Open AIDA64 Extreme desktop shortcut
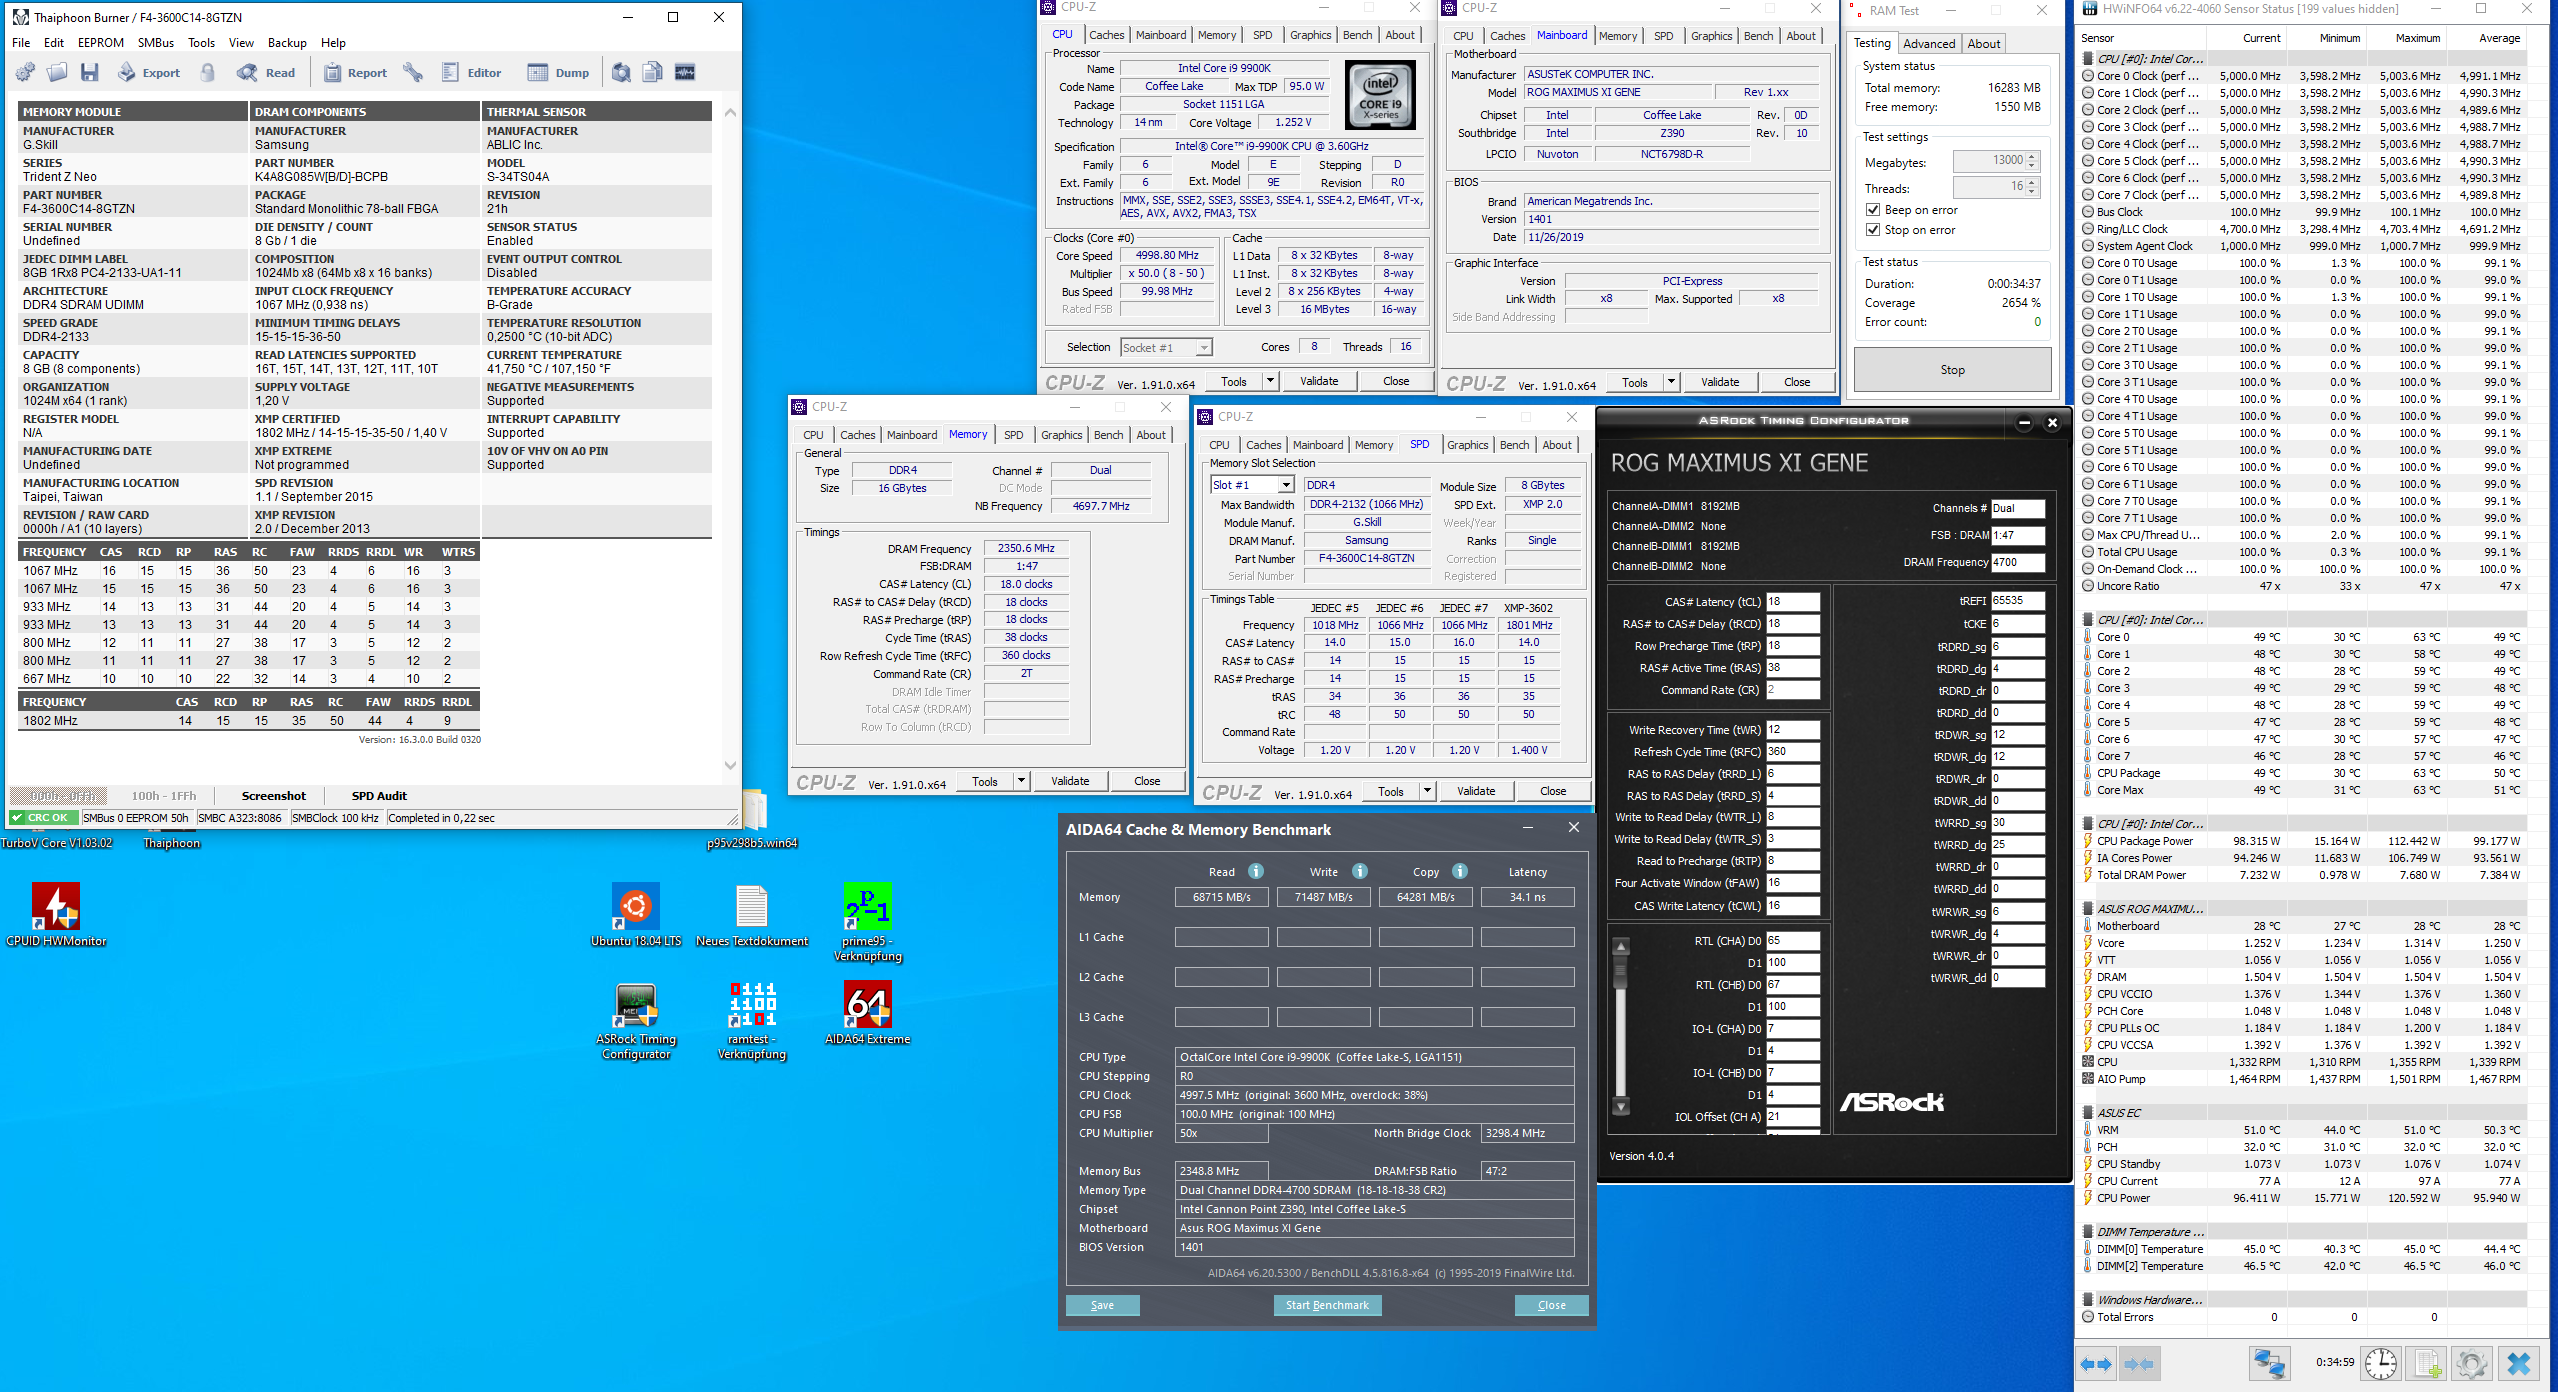 coord(867,1005)
